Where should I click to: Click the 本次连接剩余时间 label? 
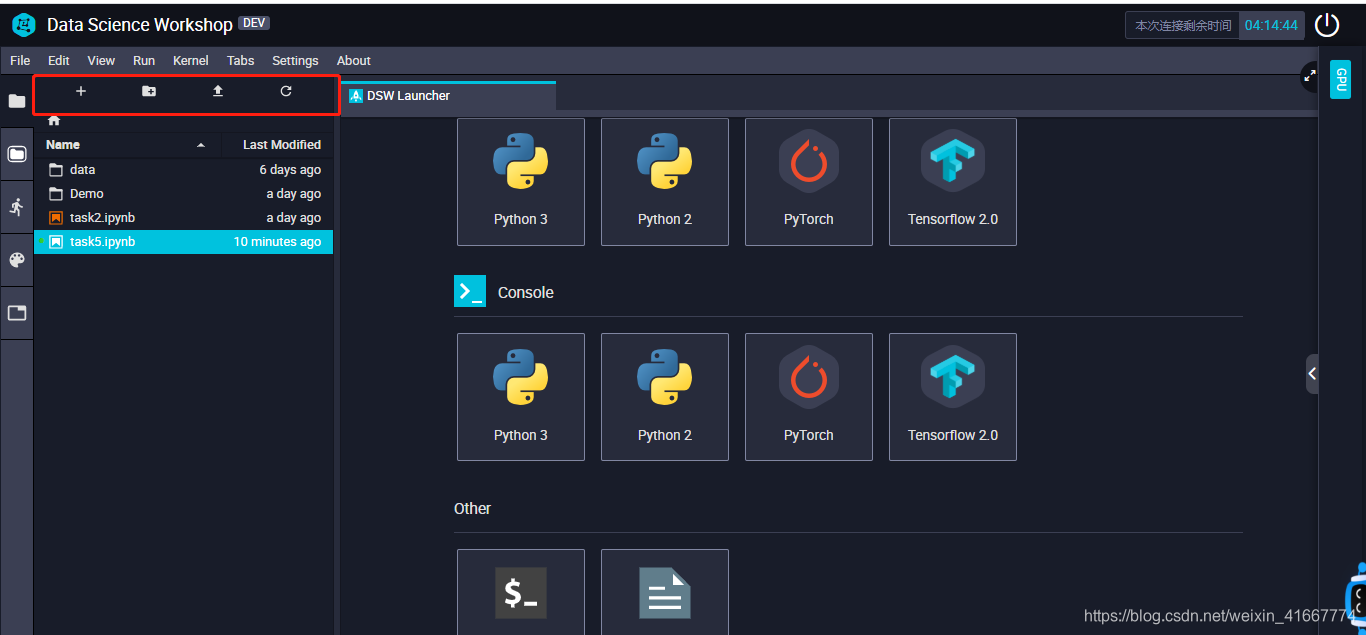click(x=1183, y=25)
